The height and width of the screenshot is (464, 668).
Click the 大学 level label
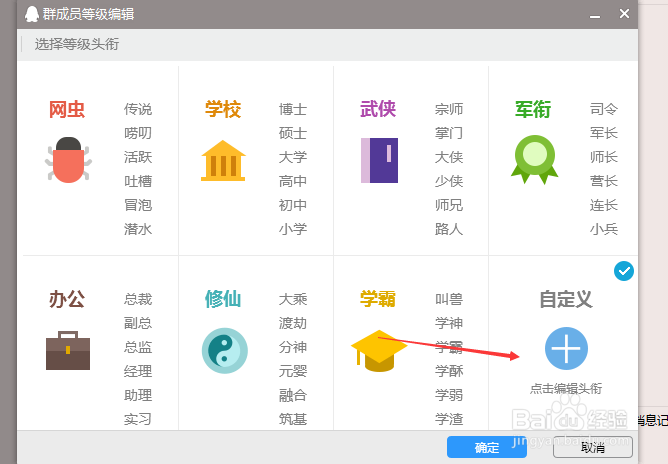(293, 157)
